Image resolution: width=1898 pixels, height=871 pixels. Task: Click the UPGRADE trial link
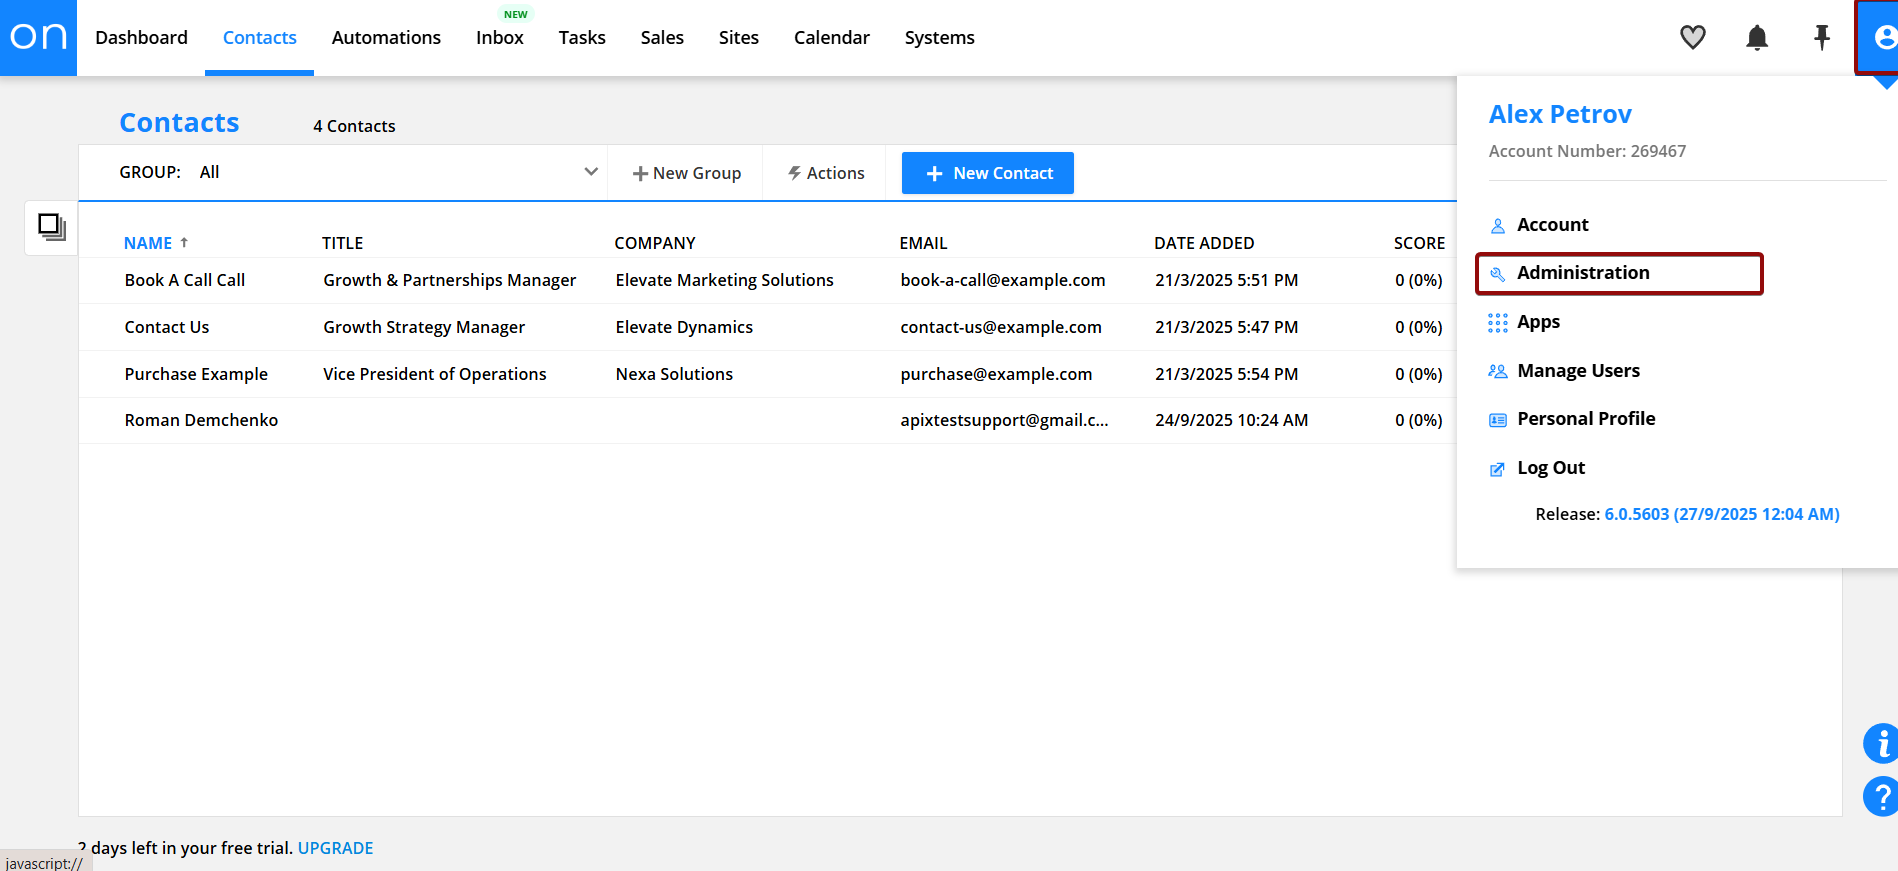pos(335,848)
